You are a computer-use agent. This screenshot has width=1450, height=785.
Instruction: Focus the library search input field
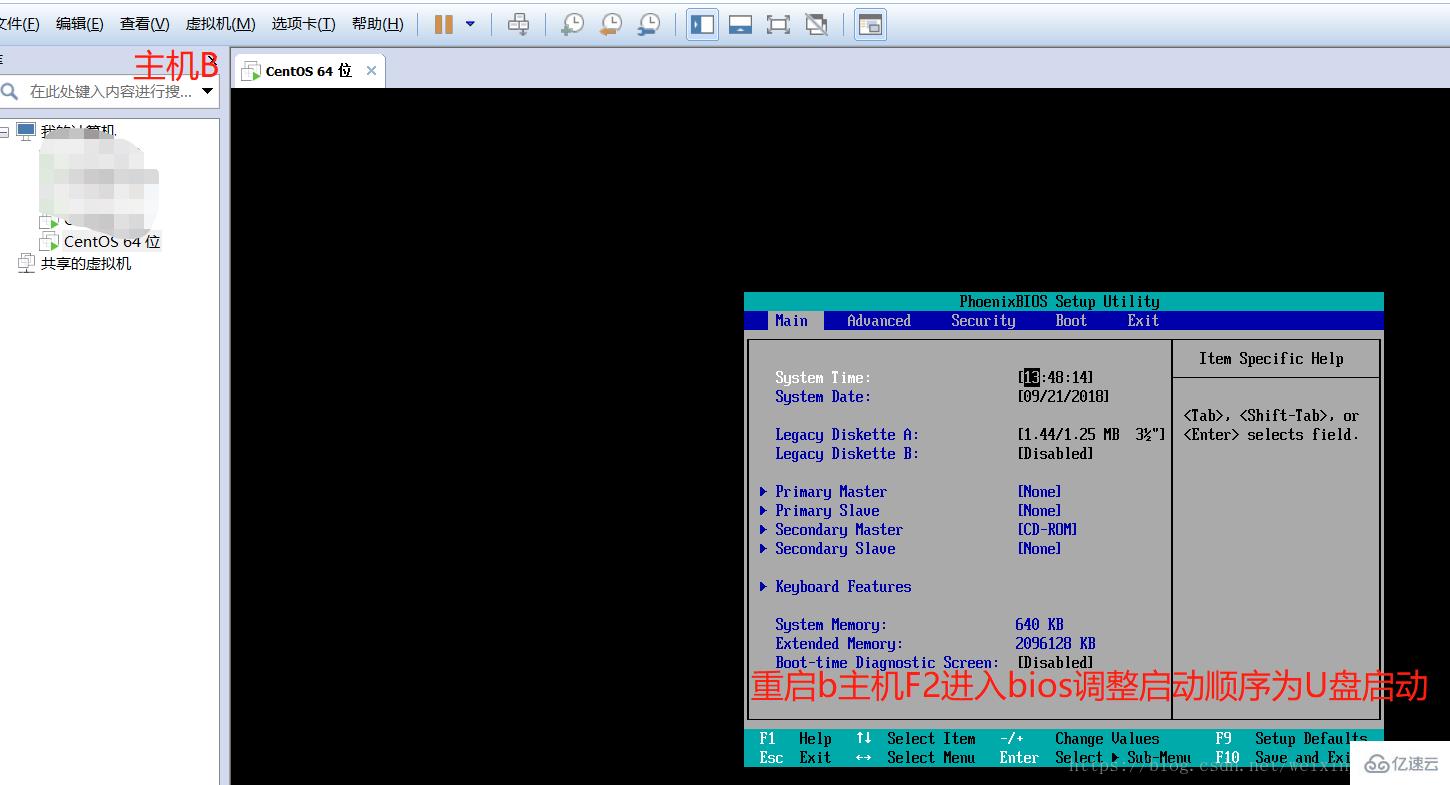[x=110, y=91]
